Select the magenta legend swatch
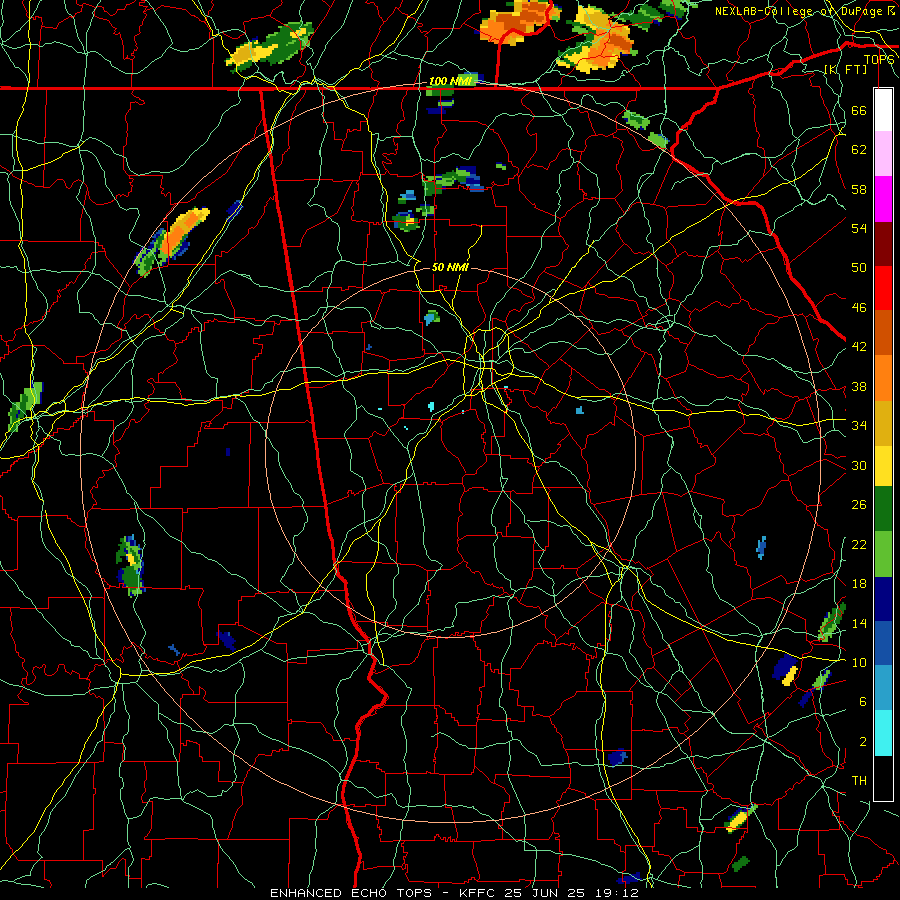Image resolution: width=900 pixels, height=900 pixels. click(883, 199)
